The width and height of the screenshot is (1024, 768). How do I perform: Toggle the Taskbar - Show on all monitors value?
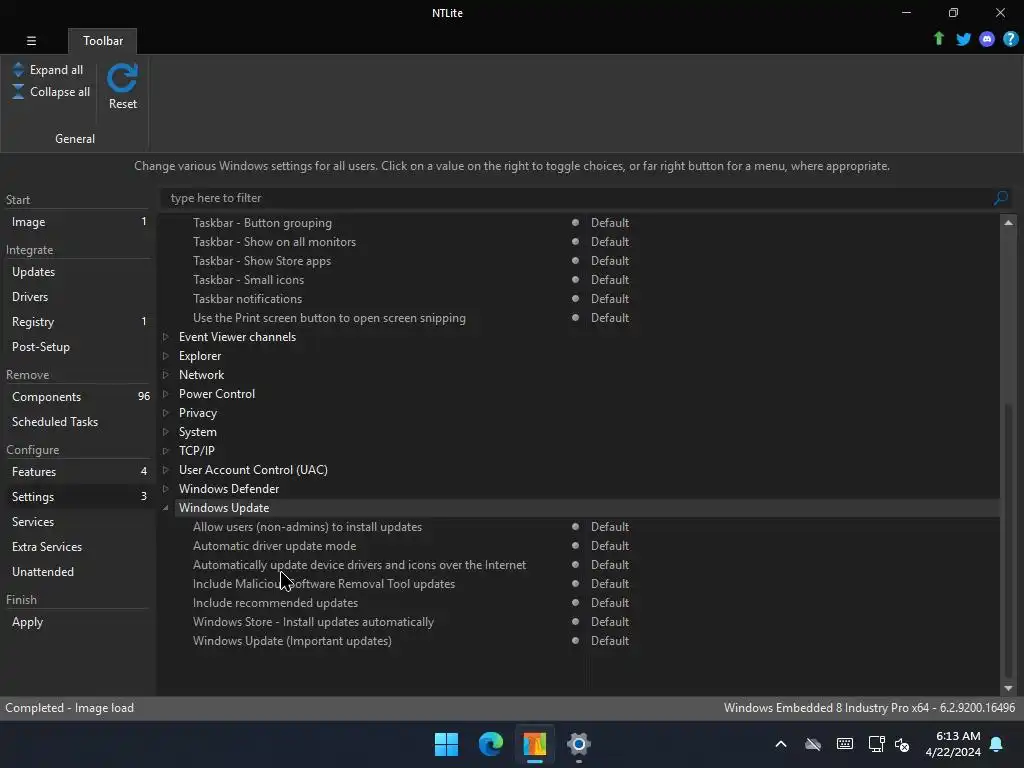[x=609, y=242]
